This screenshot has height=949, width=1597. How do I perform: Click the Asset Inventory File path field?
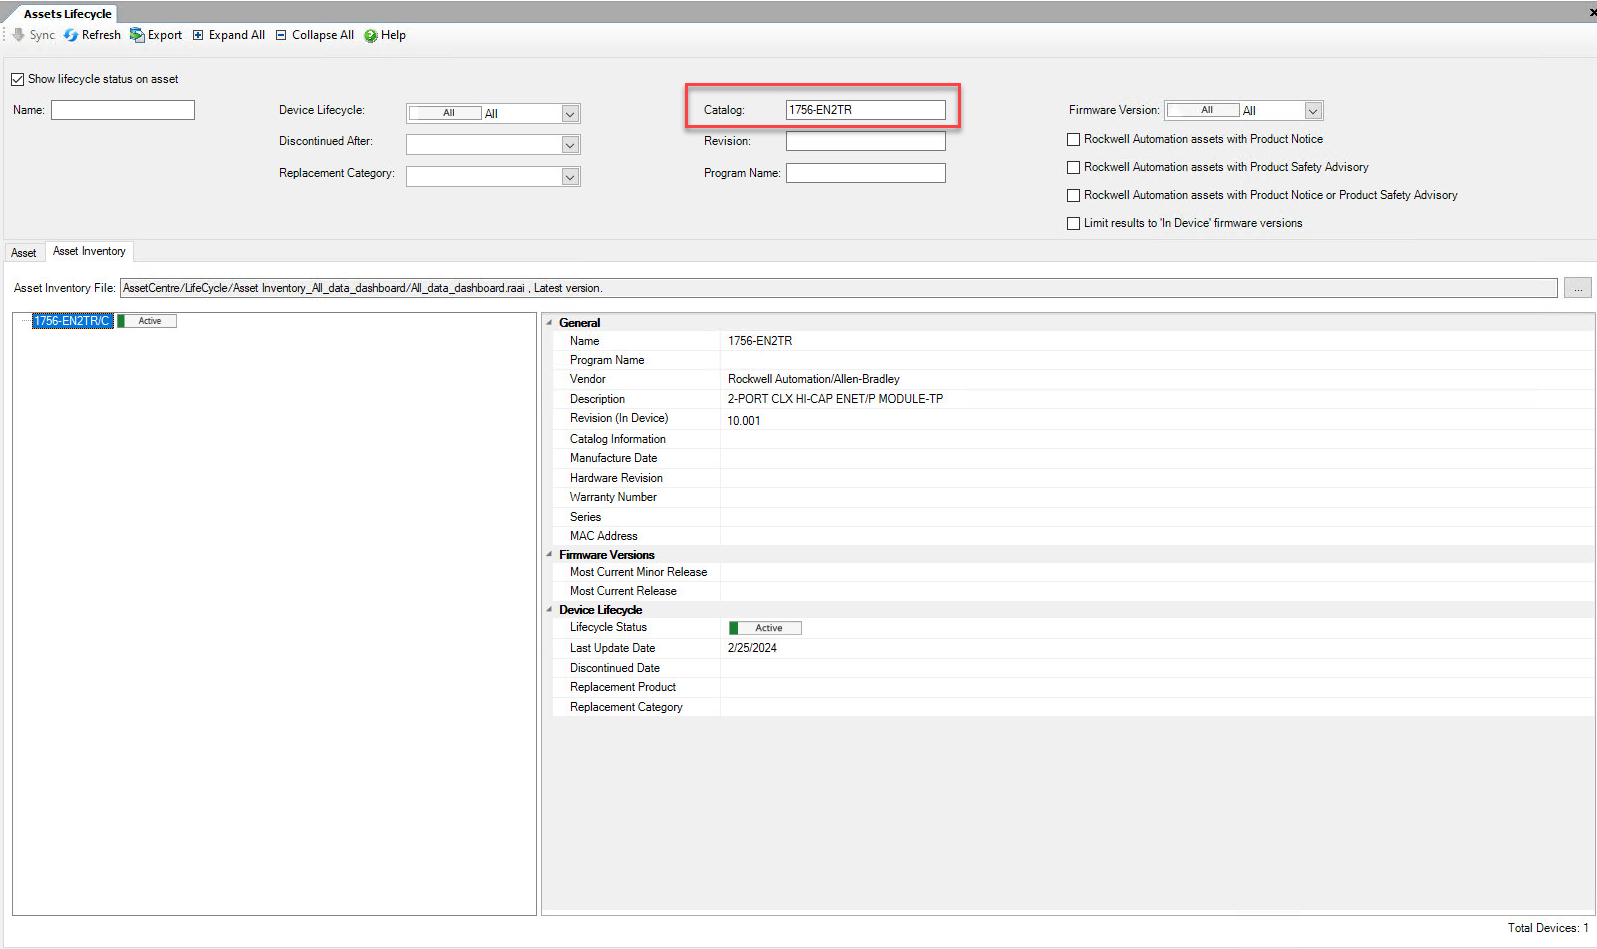[x=839, y=288]
